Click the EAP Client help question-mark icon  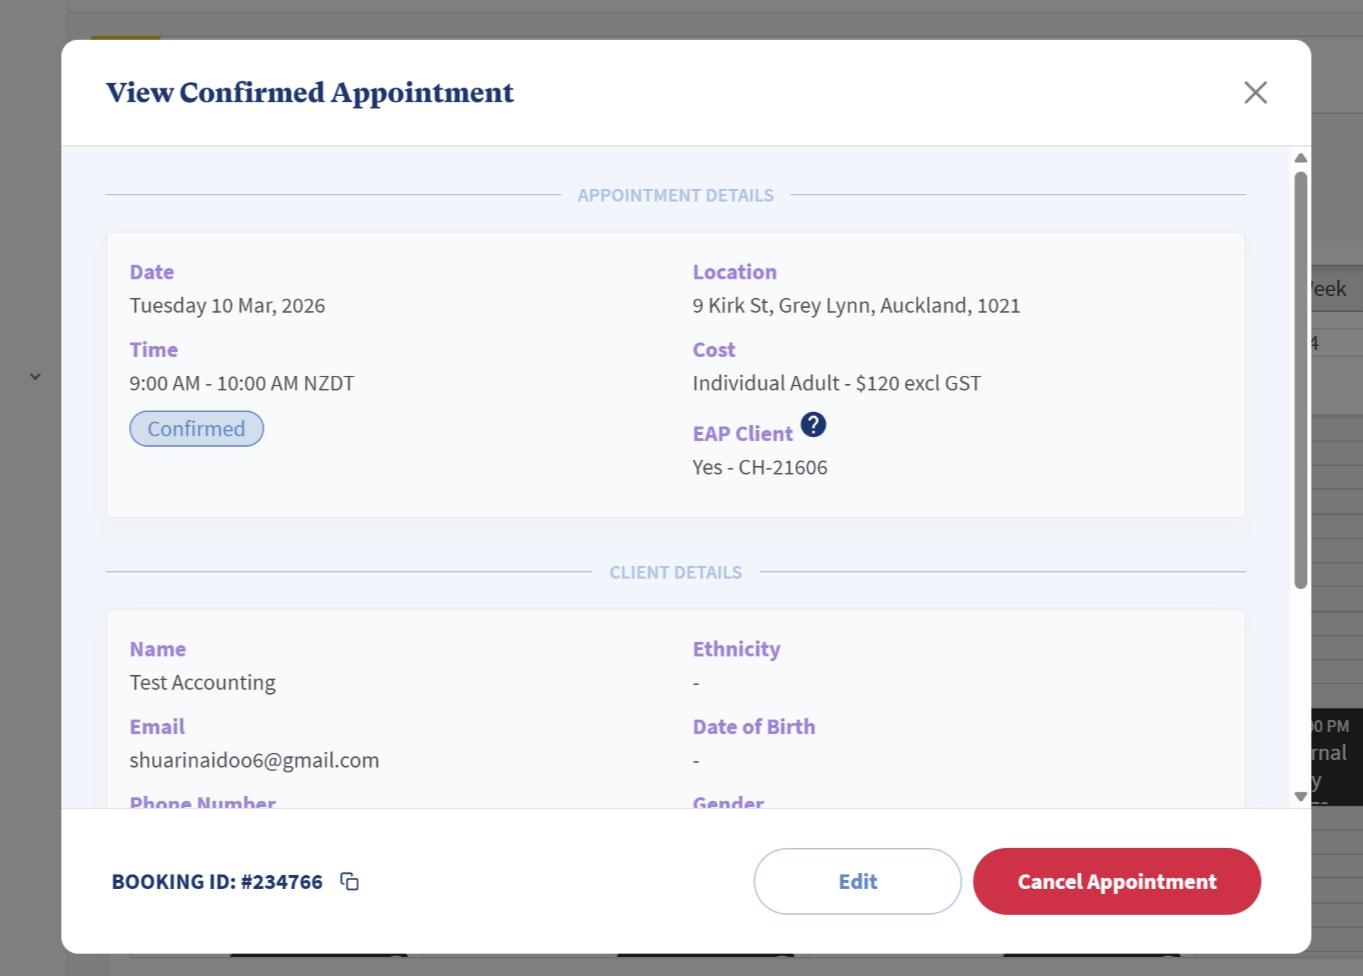(x=813, y=425)
